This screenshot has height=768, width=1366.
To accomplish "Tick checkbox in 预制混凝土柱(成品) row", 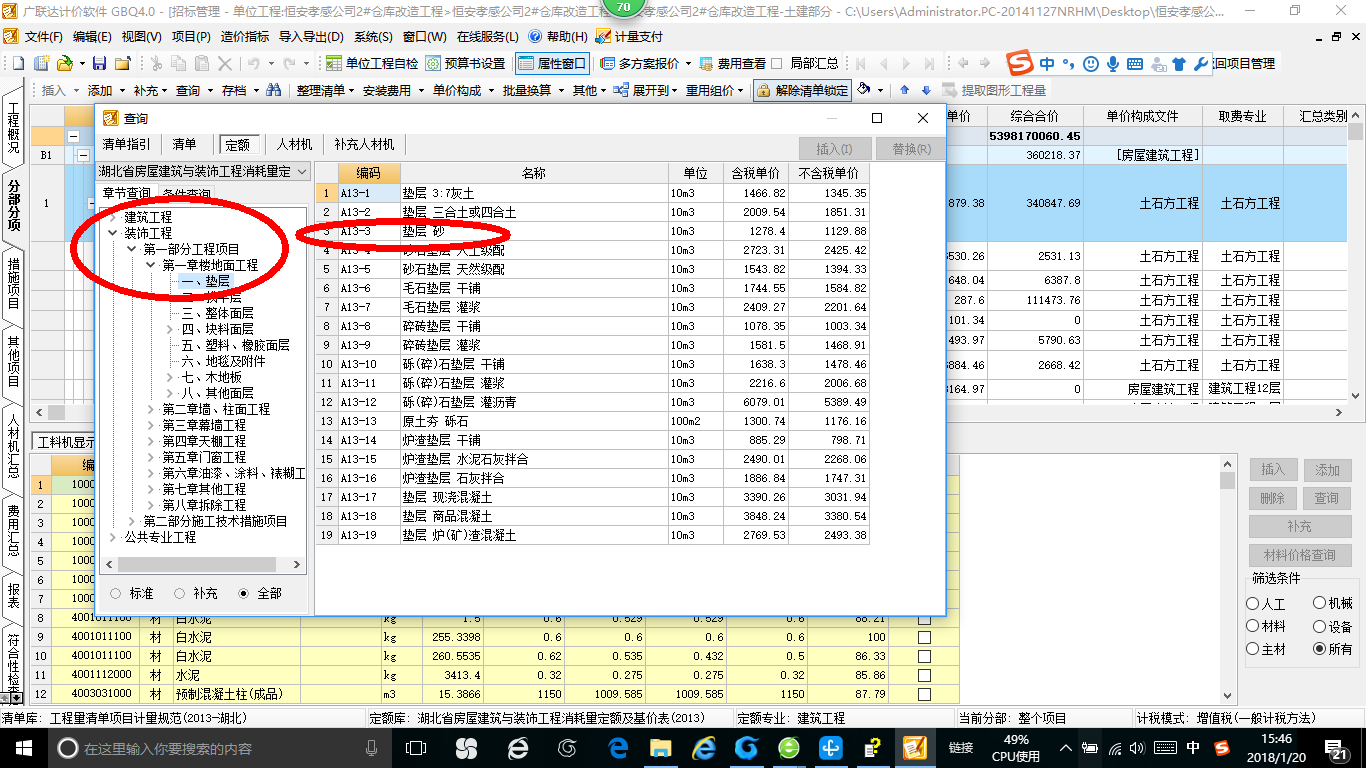I will [x=924, y=694].
